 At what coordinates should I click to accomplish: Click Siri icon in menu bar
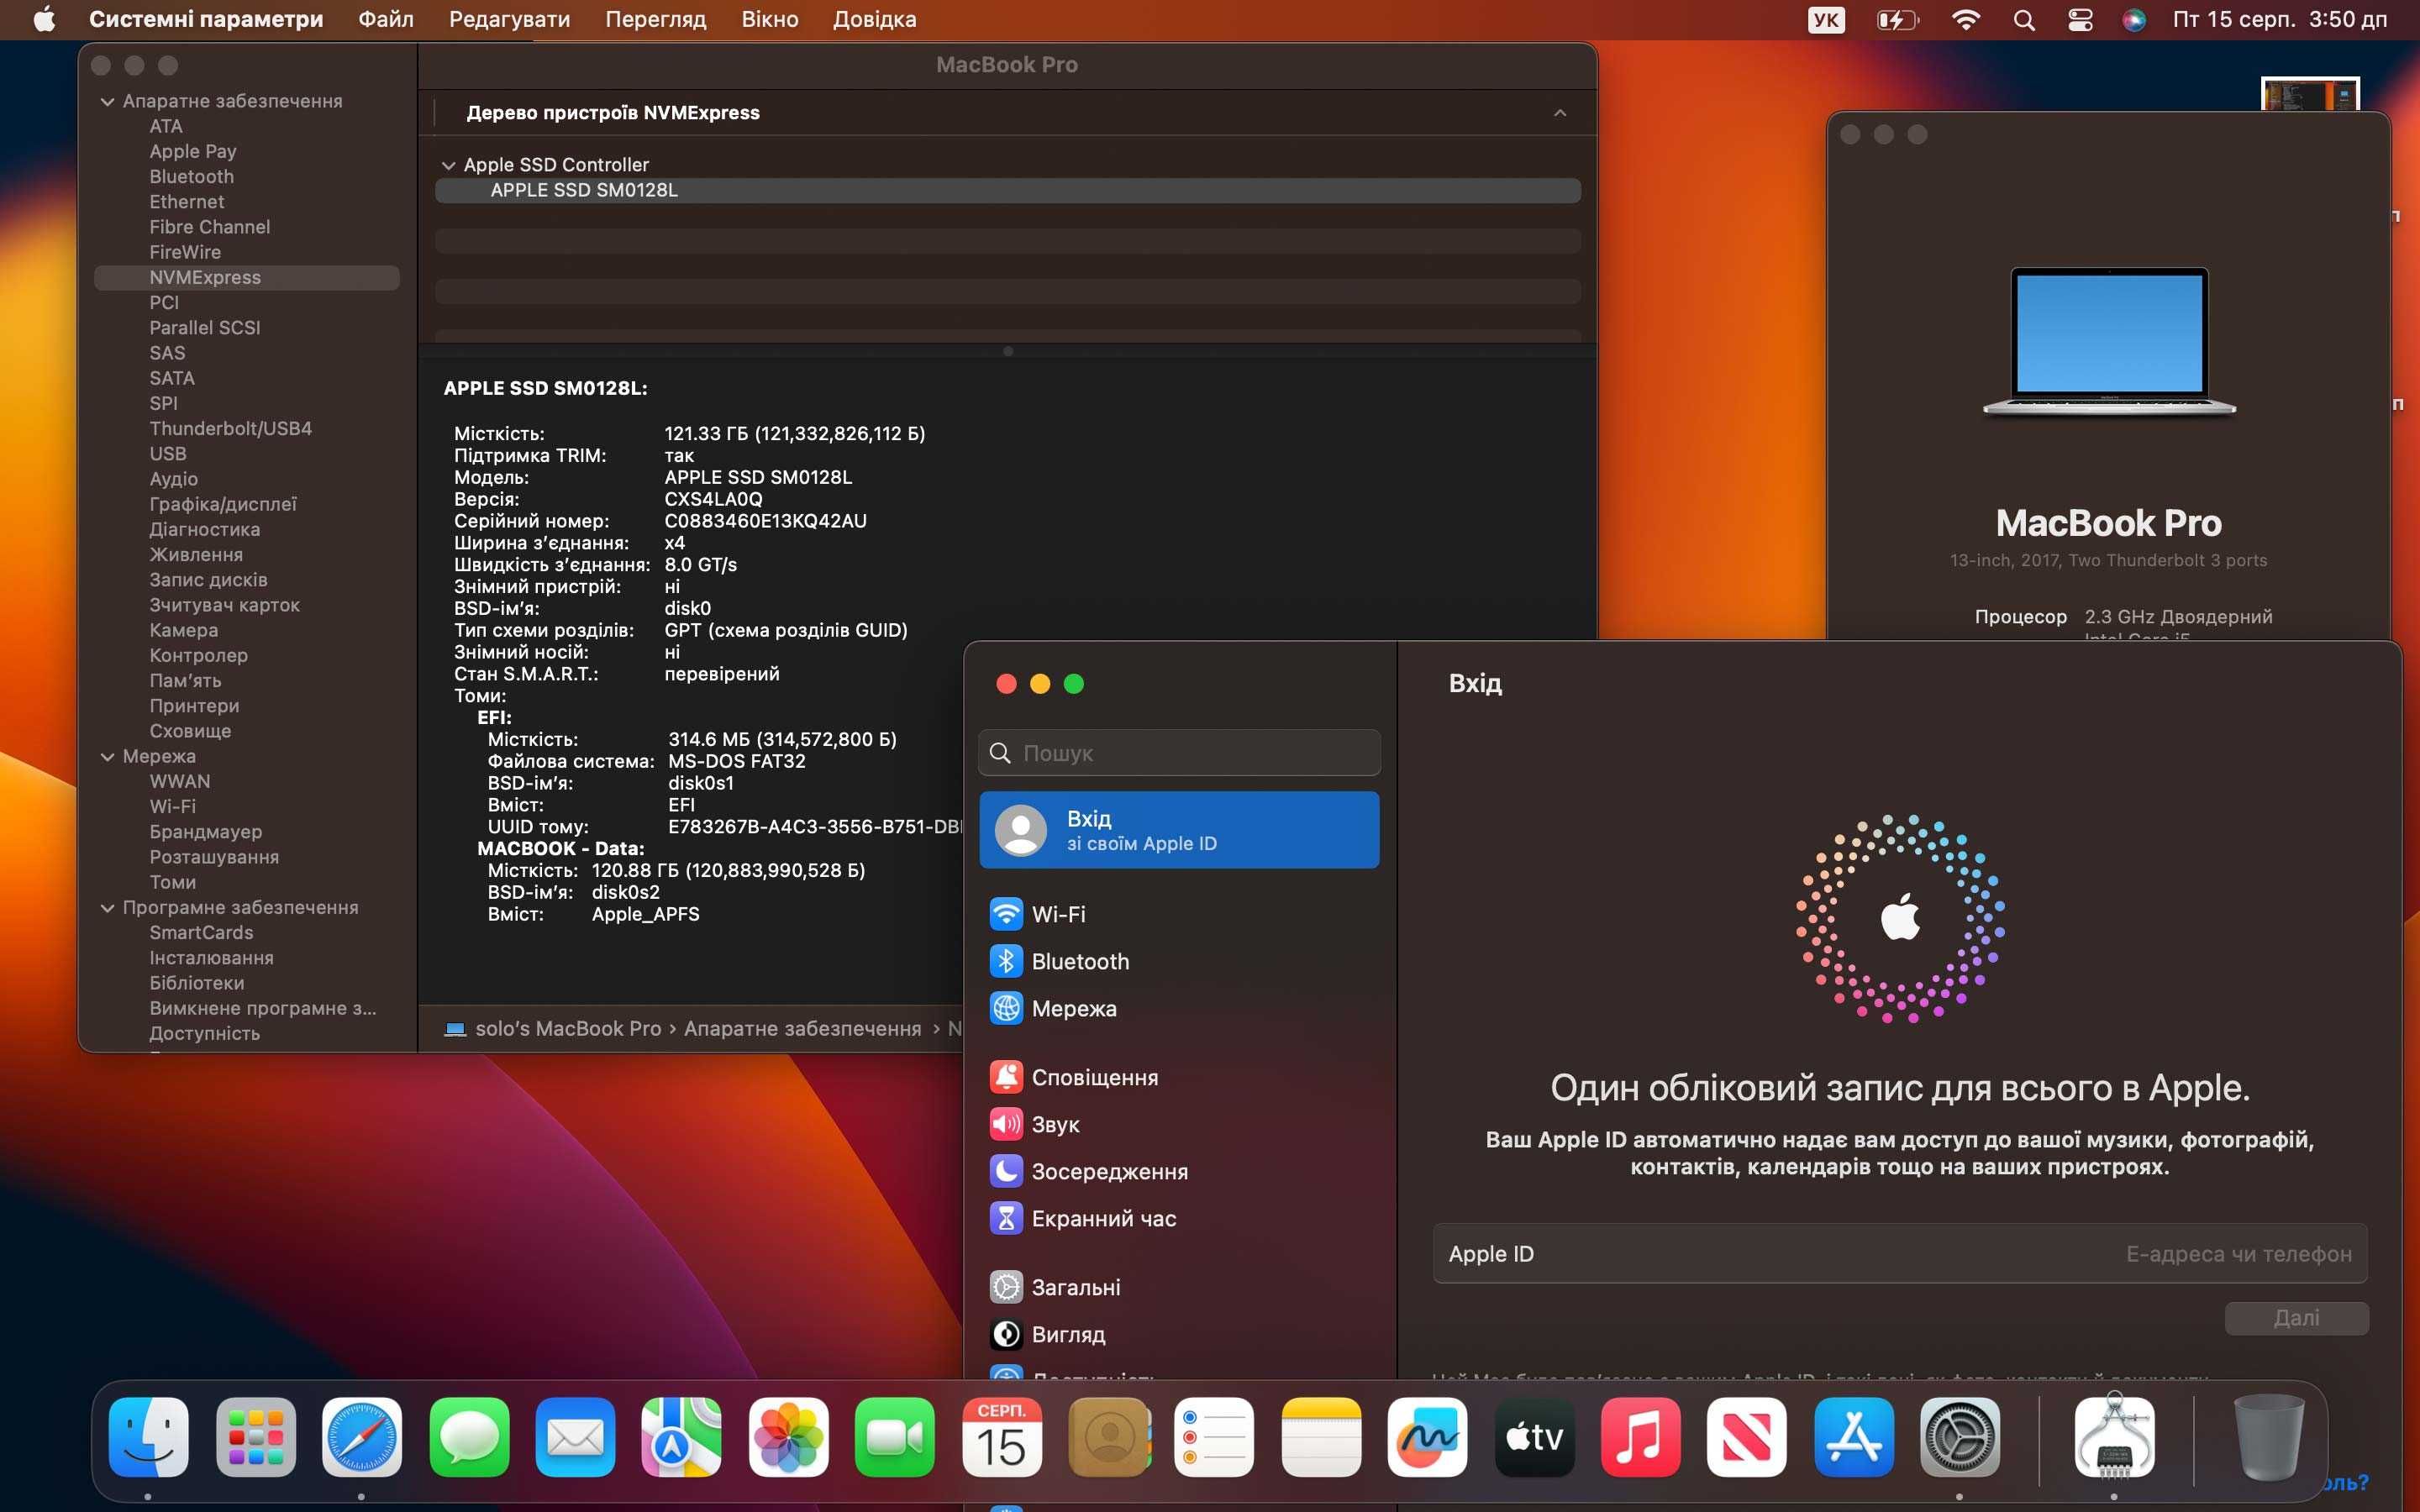(x=2134, y=20)
